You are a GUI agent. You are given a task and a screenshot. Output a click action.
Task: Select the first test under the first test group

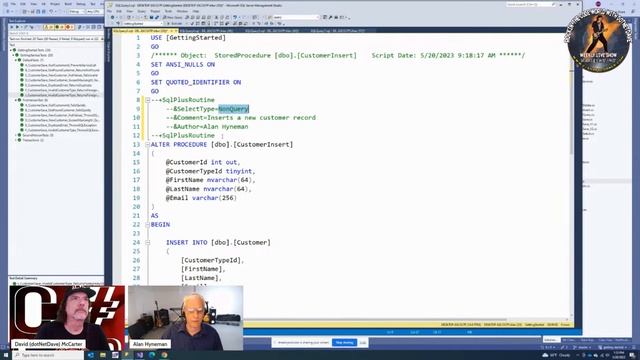pyautogui.click(x=60, y=65)
